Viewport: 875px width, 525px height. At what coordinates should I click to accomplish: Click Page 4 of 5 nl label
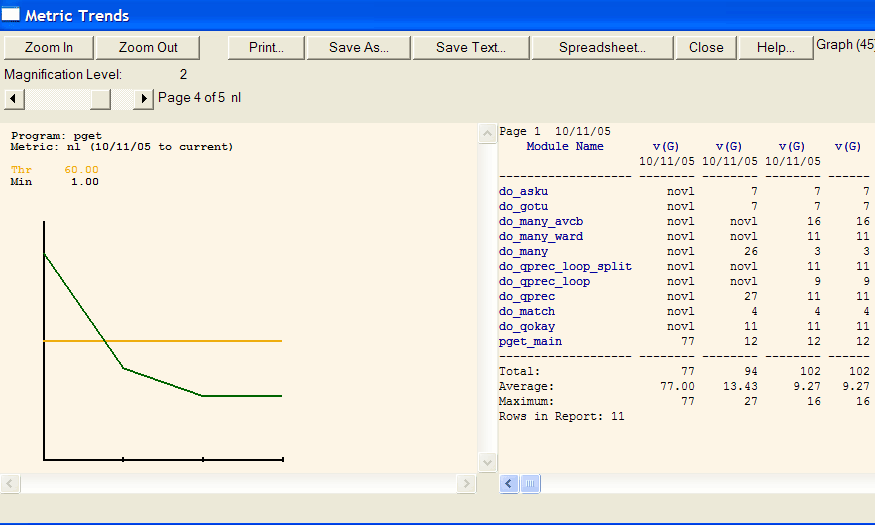199,98
